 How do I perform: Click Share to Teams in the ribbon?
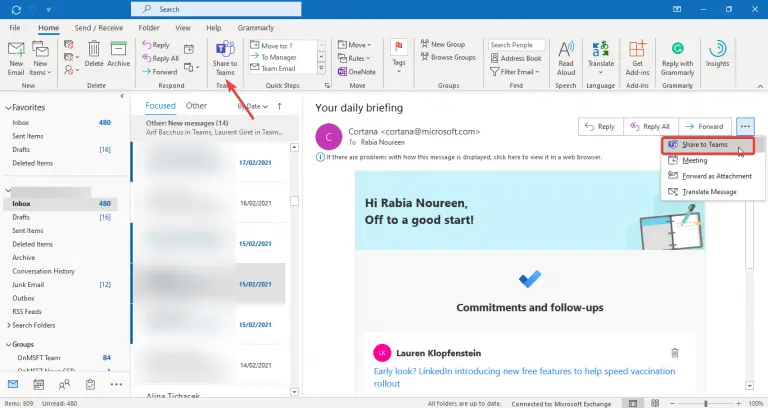[224, 56]
